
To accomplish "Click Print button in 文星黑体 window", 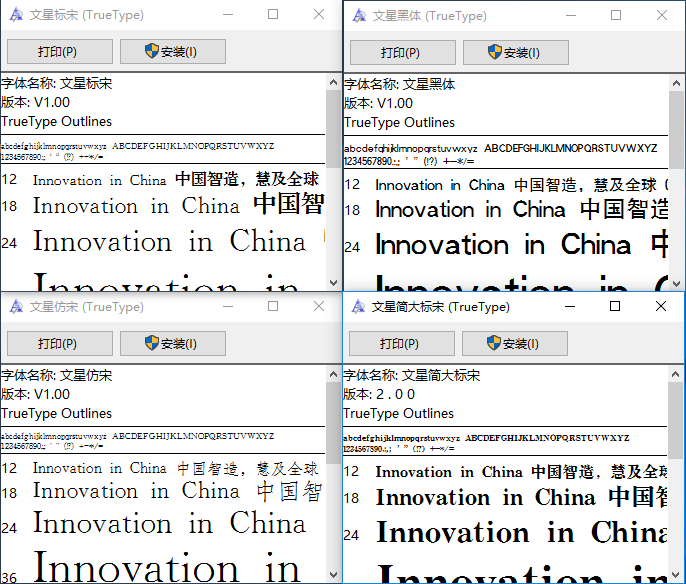I will [x=402, y=52].
